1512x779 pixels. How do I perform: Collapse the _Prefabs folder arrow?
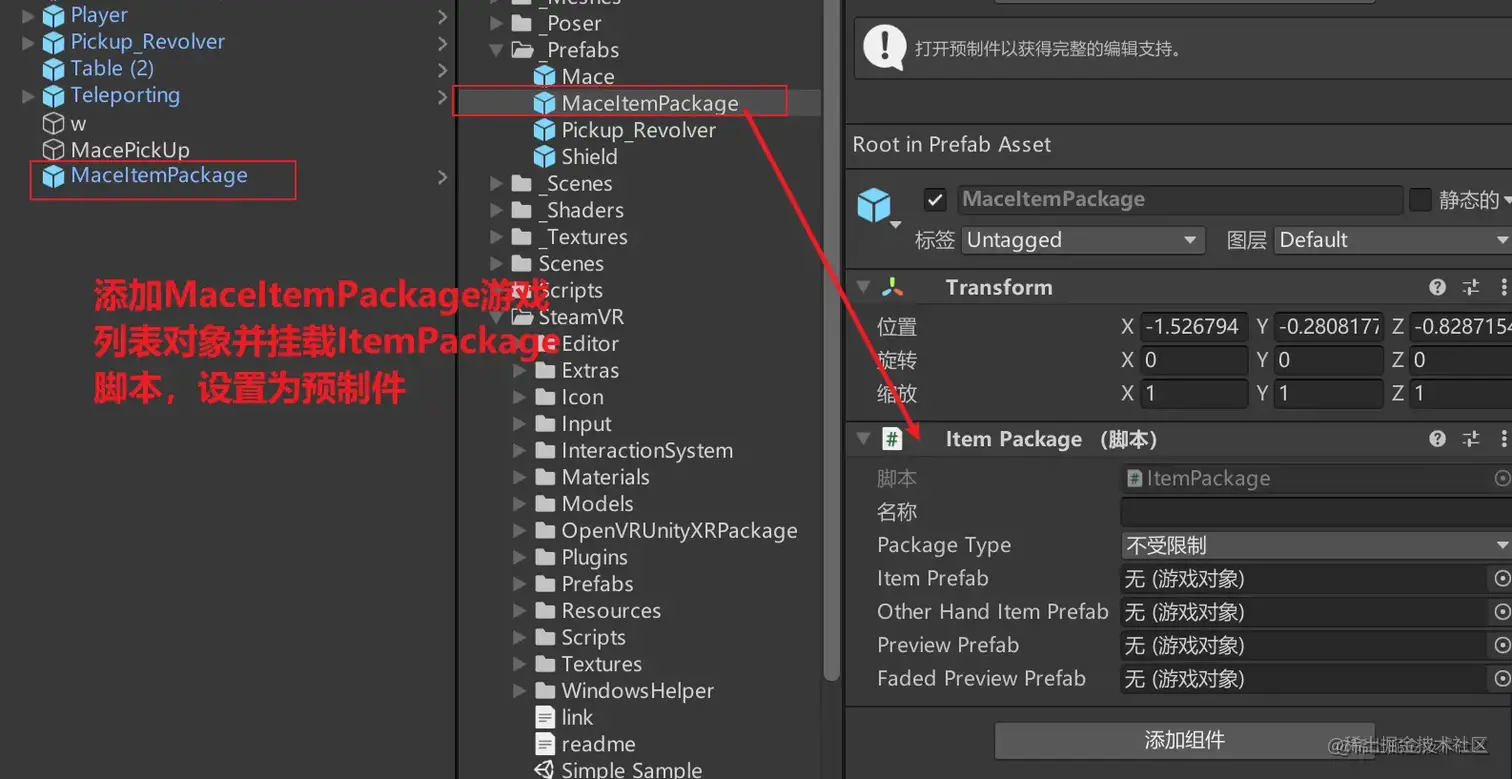[496, 50]
